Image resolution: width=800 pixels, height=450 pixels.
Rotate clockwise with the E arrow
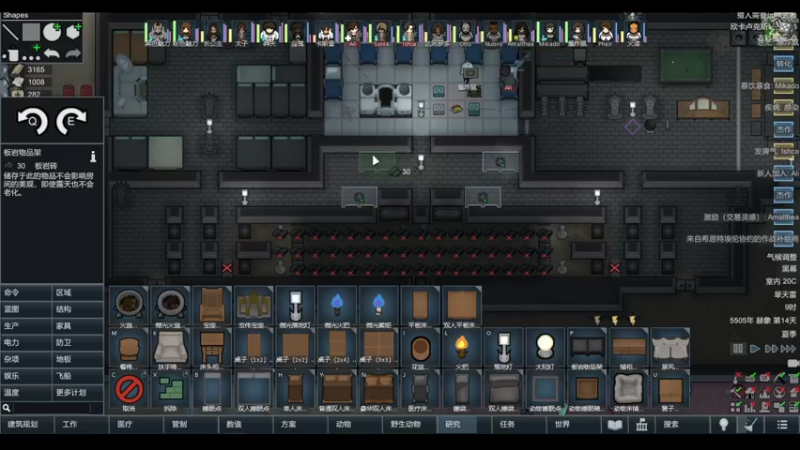[x=71, y=121]
